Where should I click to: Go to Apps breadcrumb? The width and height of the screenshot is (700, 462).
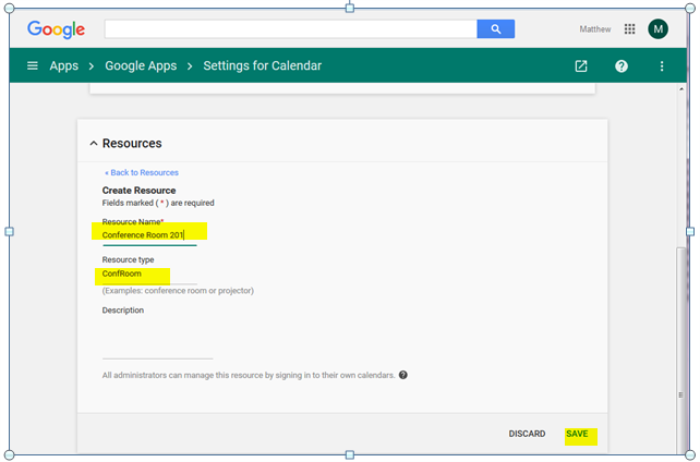click(x=64, y=66)
